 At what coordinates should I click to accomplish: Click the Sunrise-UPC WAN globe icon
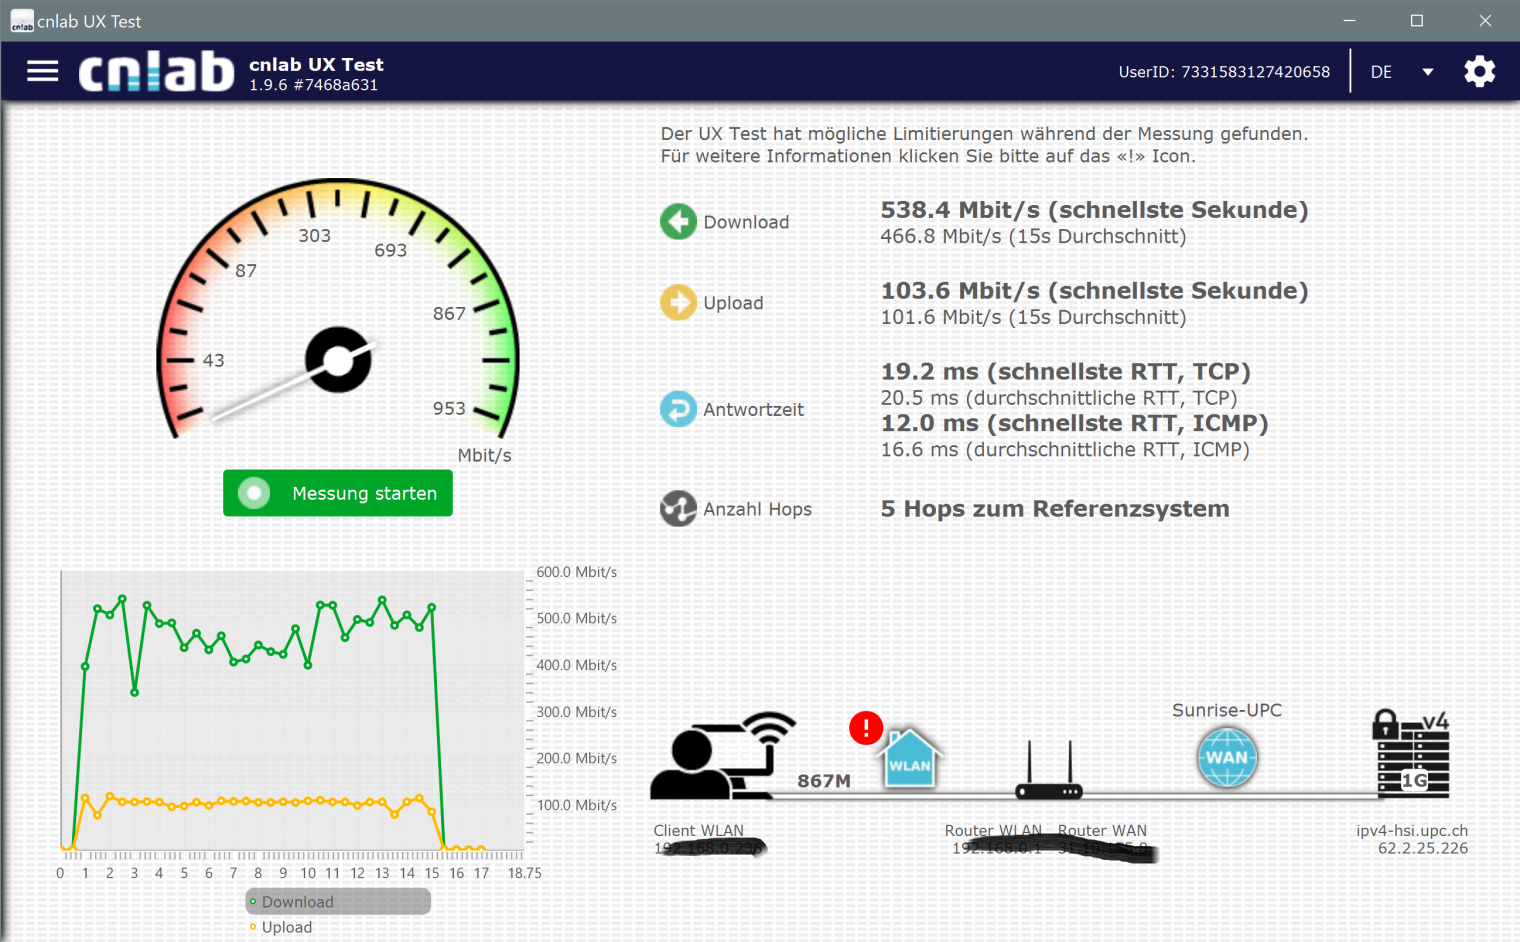coord(1226,757)
